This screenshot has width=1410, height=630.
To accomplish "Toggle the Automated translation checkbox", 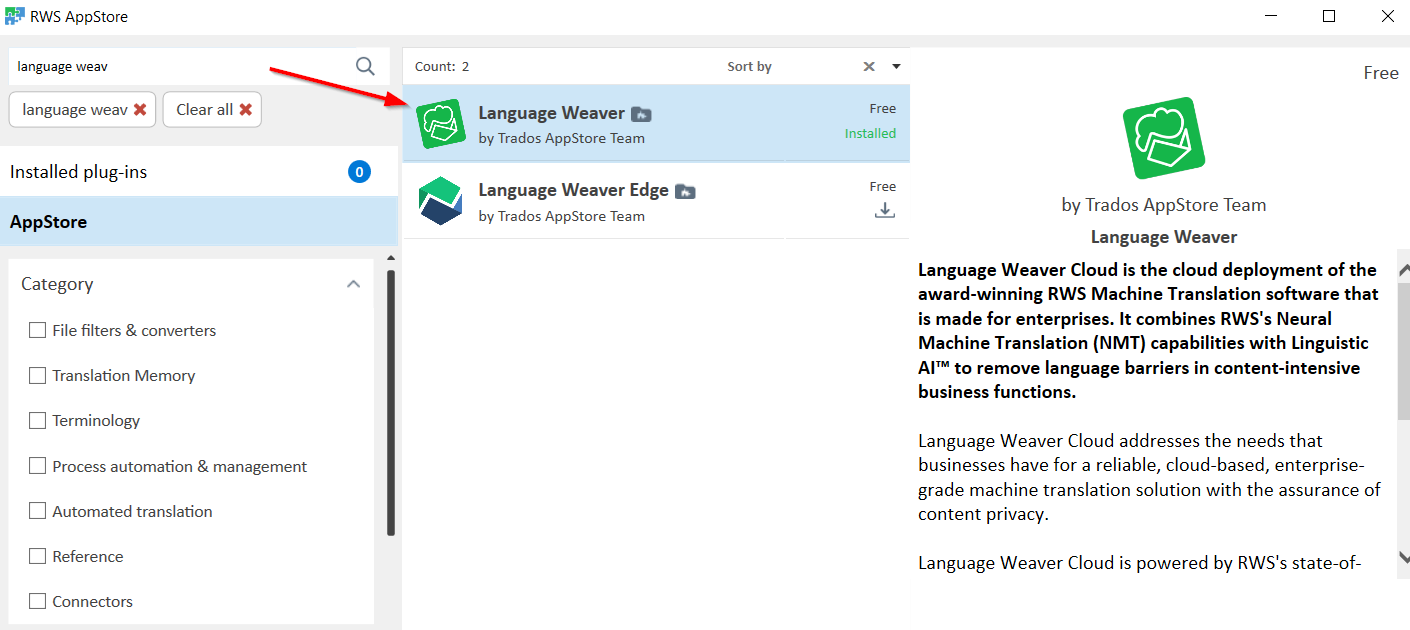I will point(38,511).
